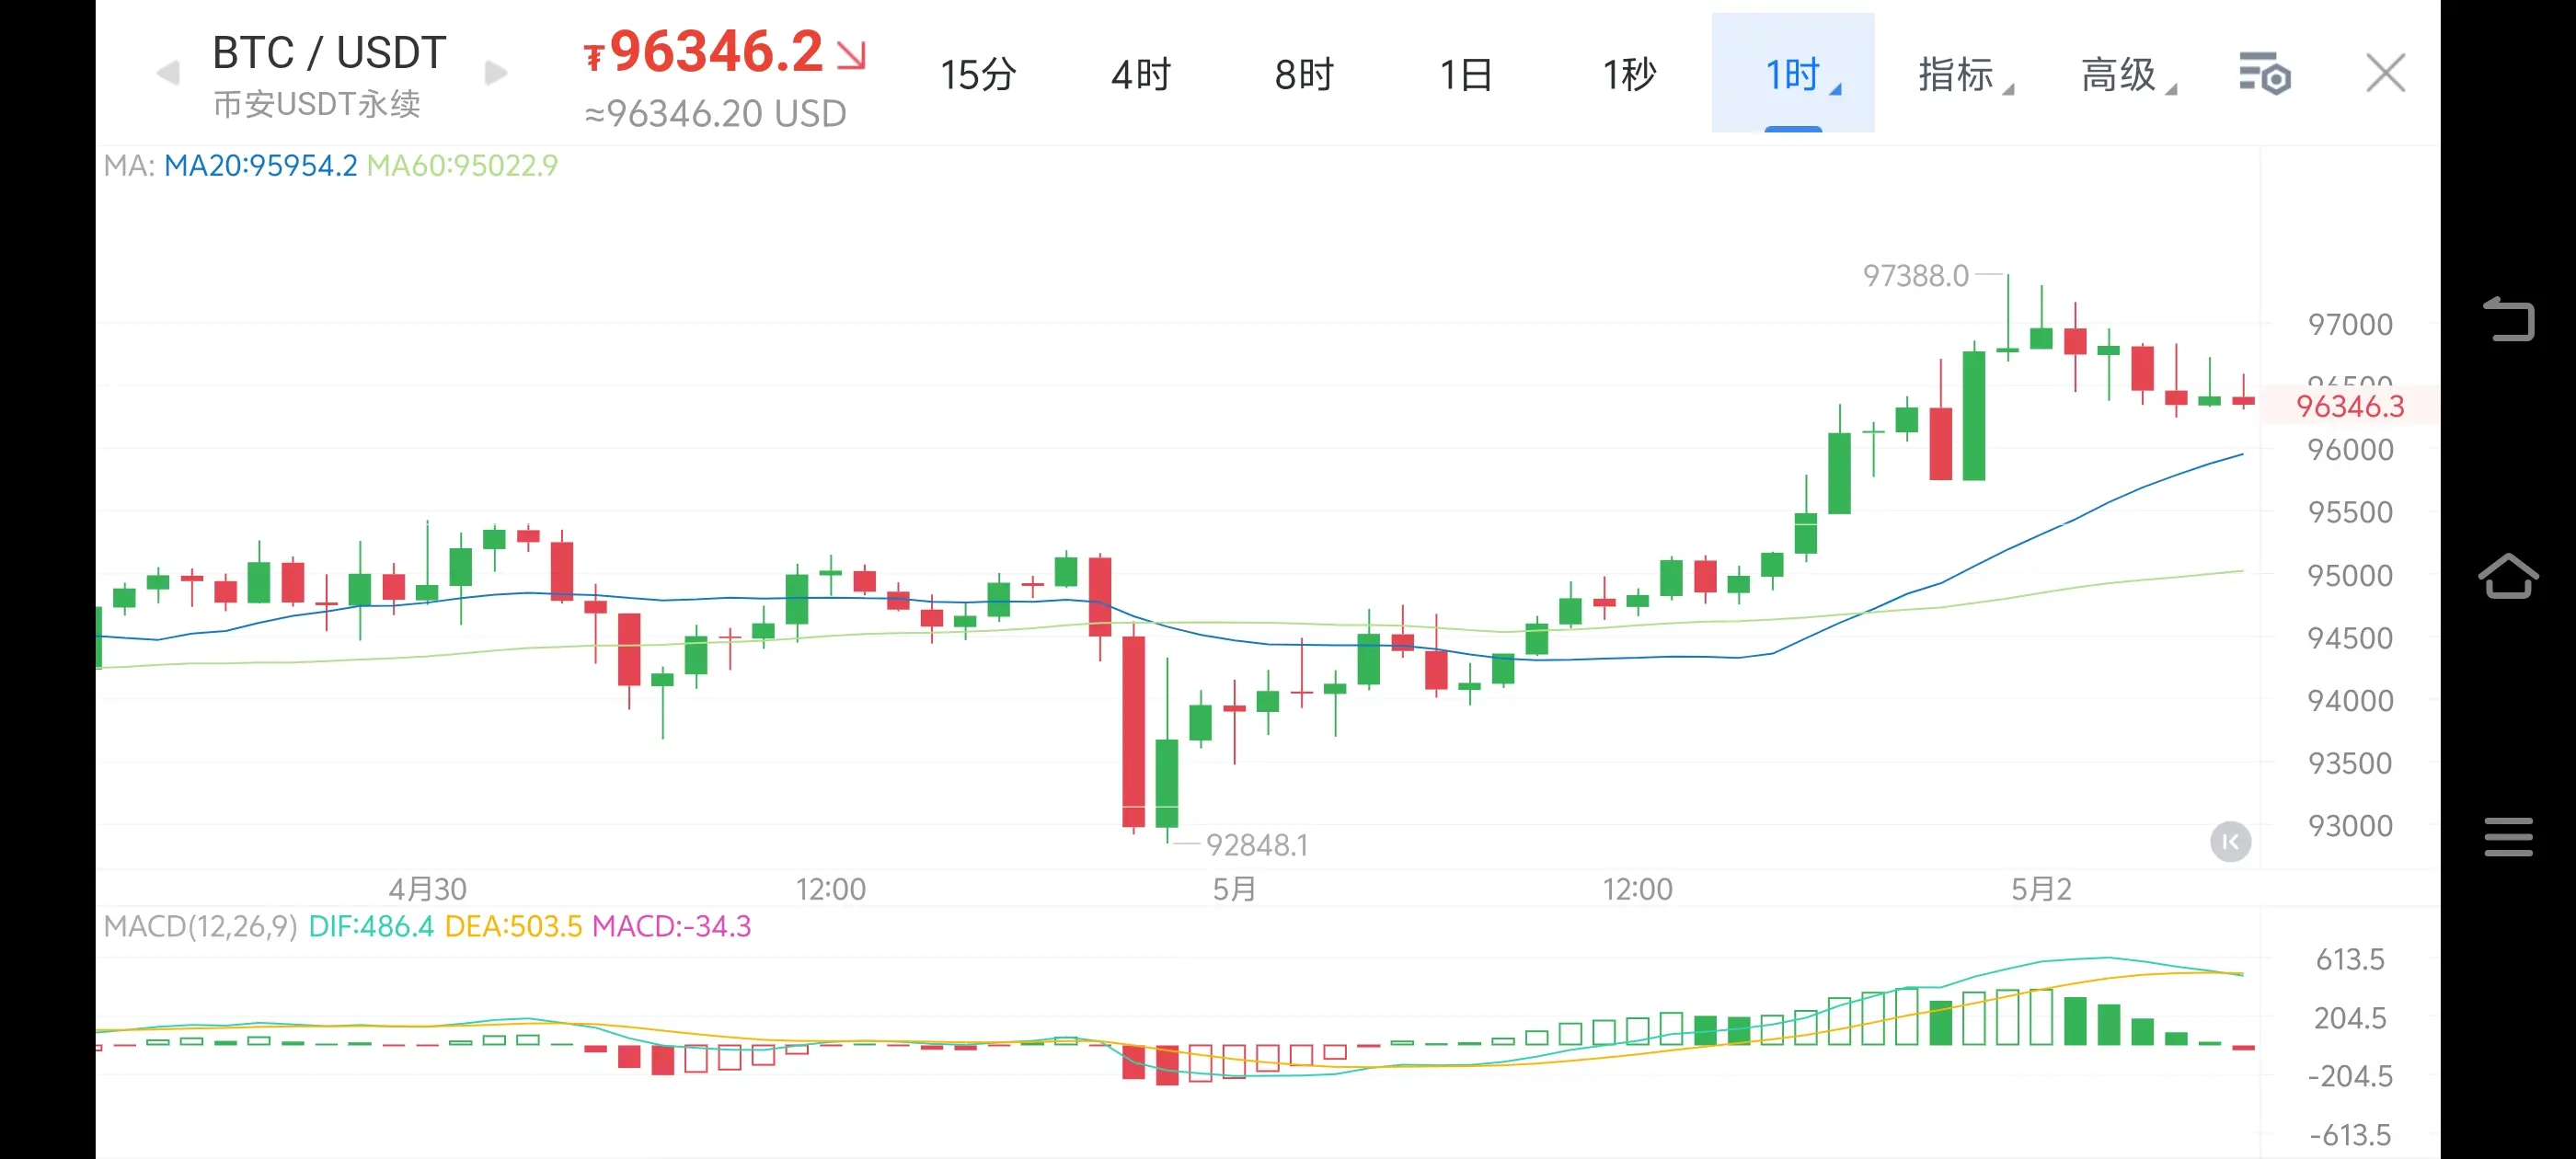The image size is (2576, 1159).
Task: Select the 15分 timeframe
Action: 978,74
